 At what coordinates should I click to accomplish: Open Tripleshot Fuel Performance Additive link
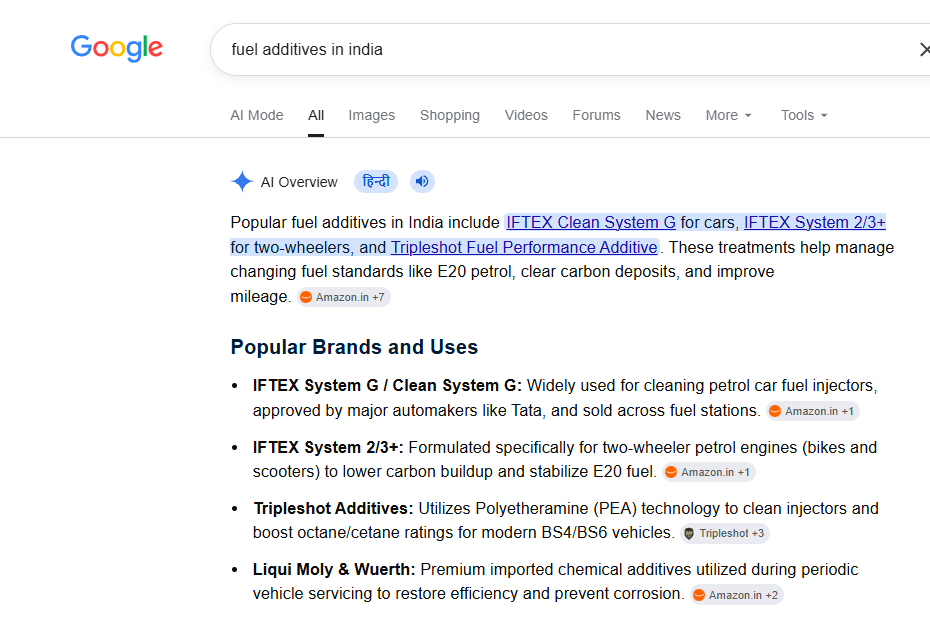(x=524, y=247)
